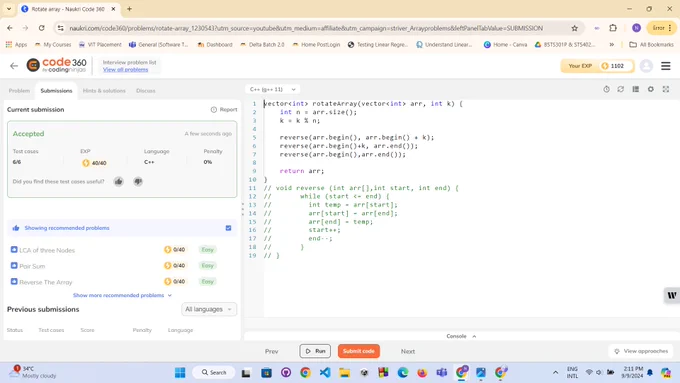Open the Start menu in taskbar
Image resolution: width=680 pixels, height=383 pixels.
point(180,372)
